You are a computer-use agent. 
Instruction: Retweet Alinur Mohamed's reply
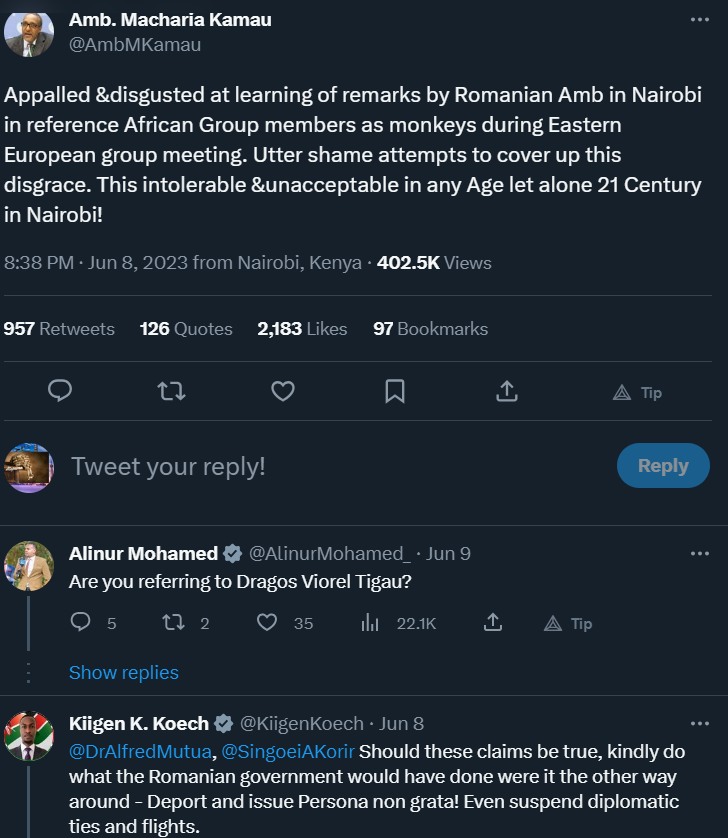pyautogui.click(x=173, y=623)
